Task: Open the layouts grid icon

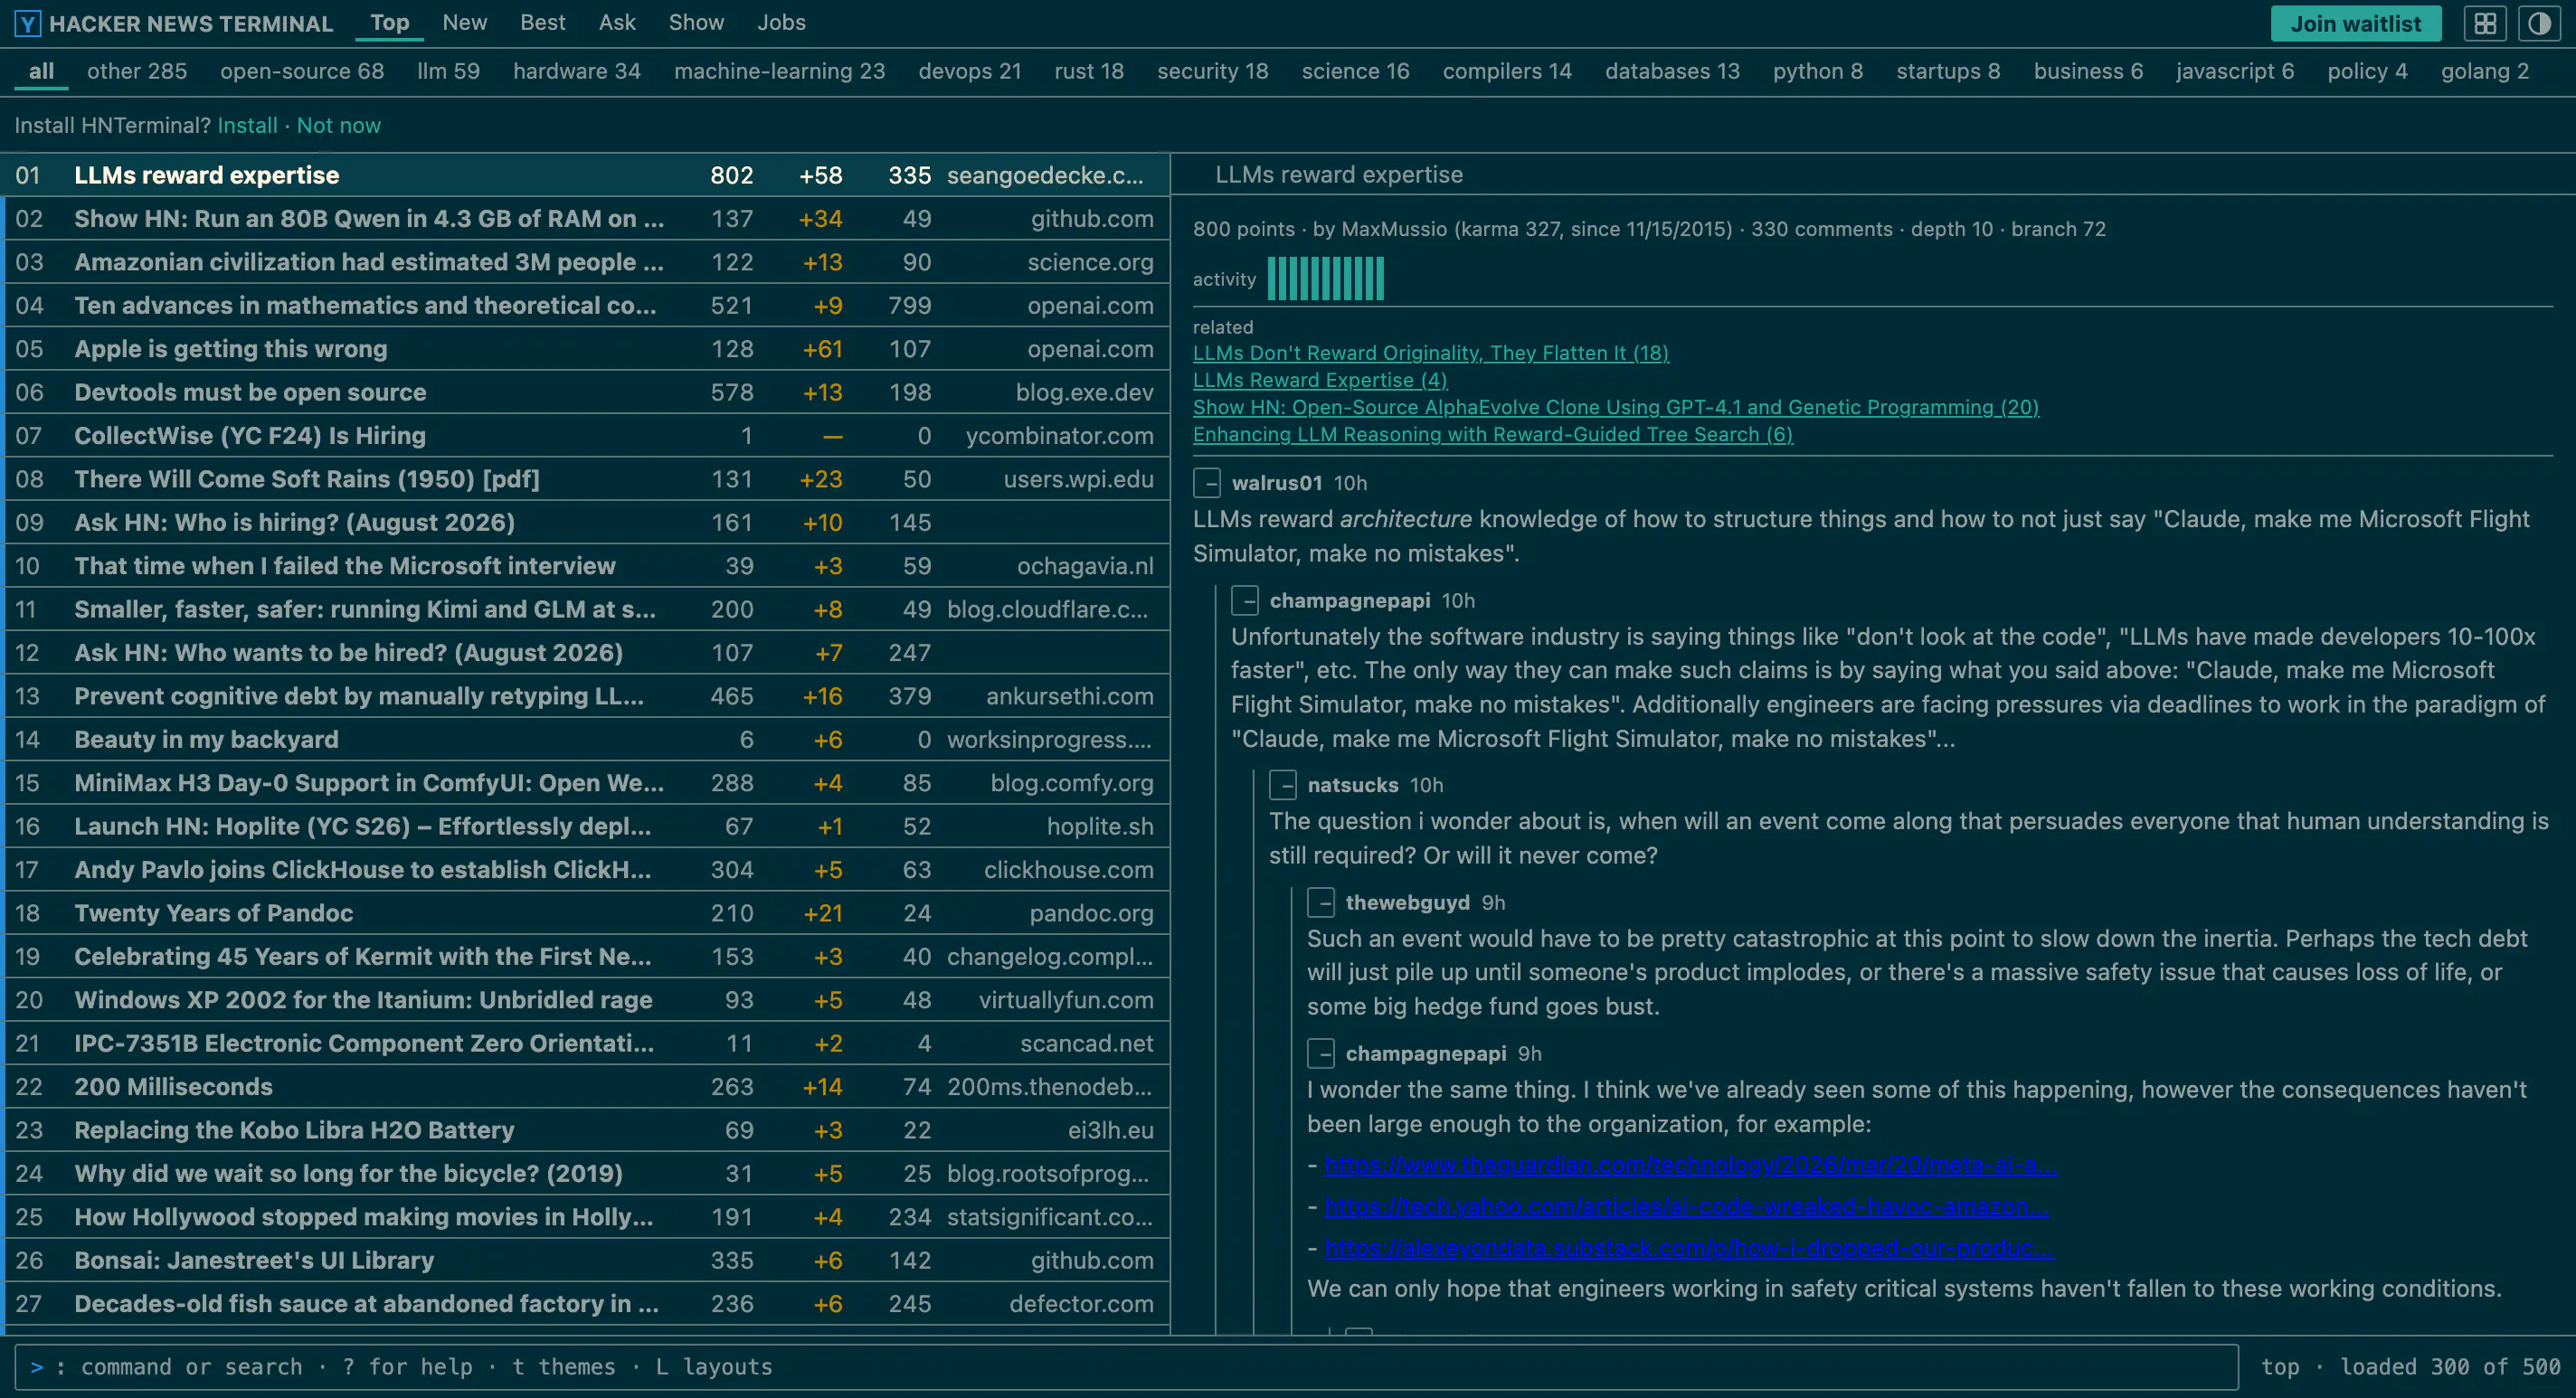Action: click(x=2485, y=23)
